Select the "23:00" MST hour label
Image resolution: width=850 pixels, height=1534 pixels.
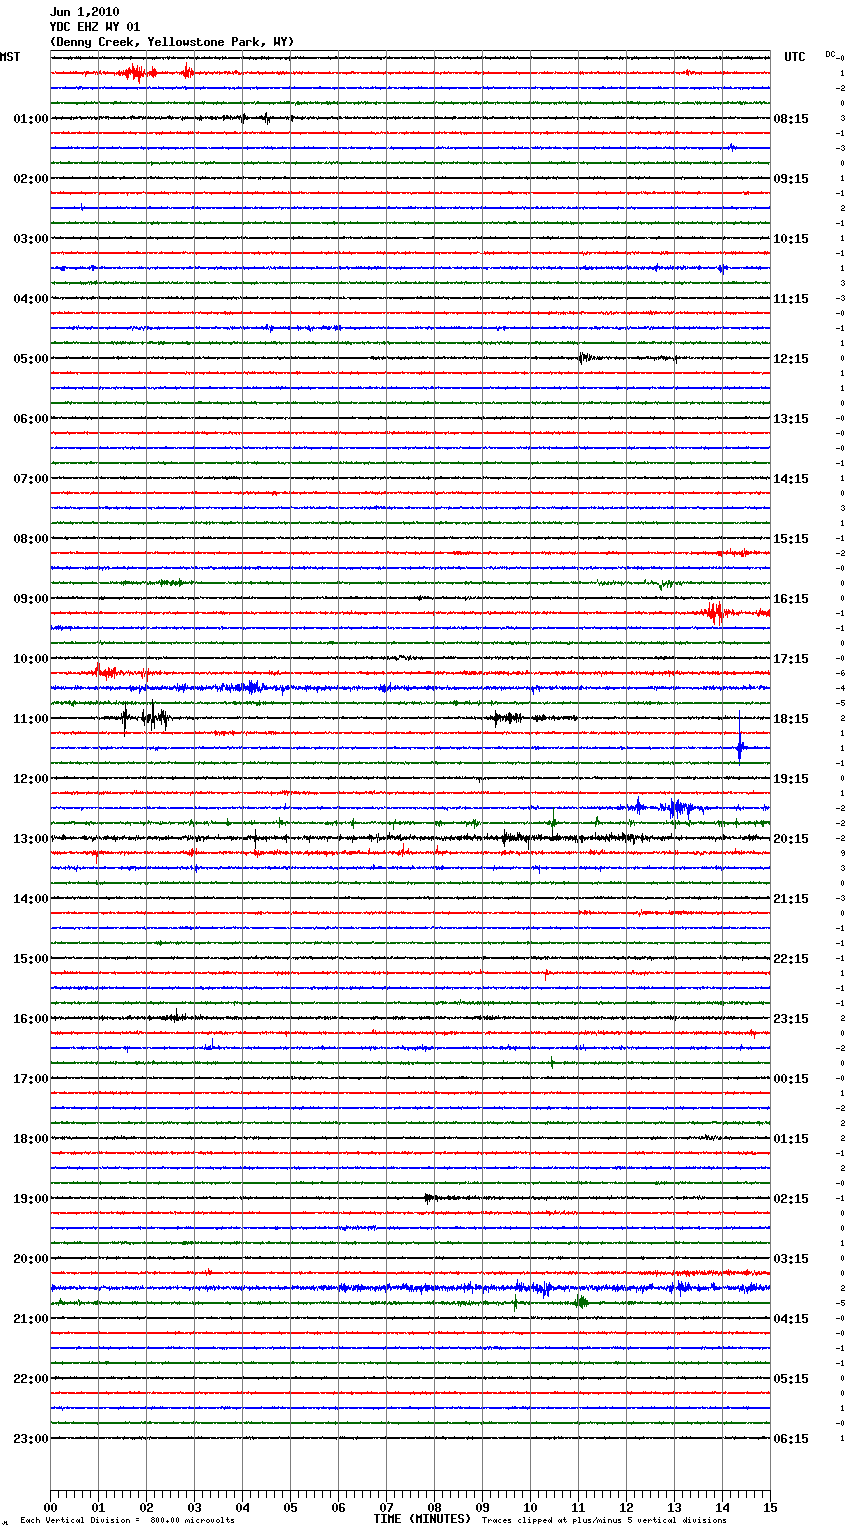[31, 1439]
